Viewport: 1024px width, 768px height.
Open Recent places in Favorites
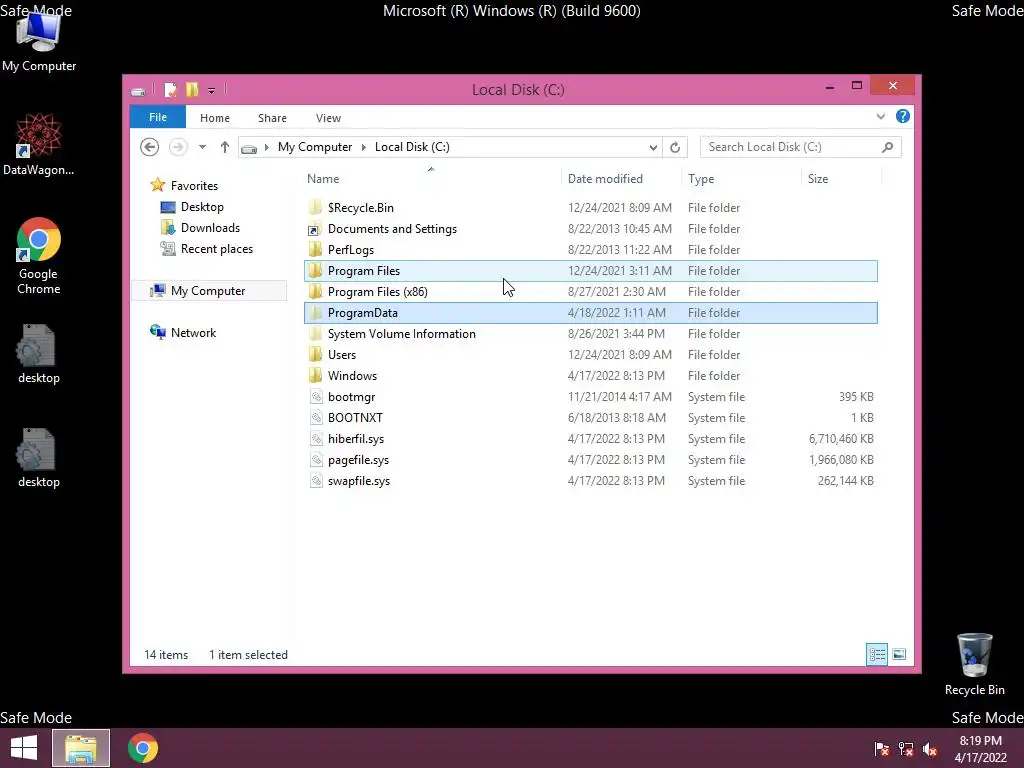pyautogui.click(x=217, y=249)
